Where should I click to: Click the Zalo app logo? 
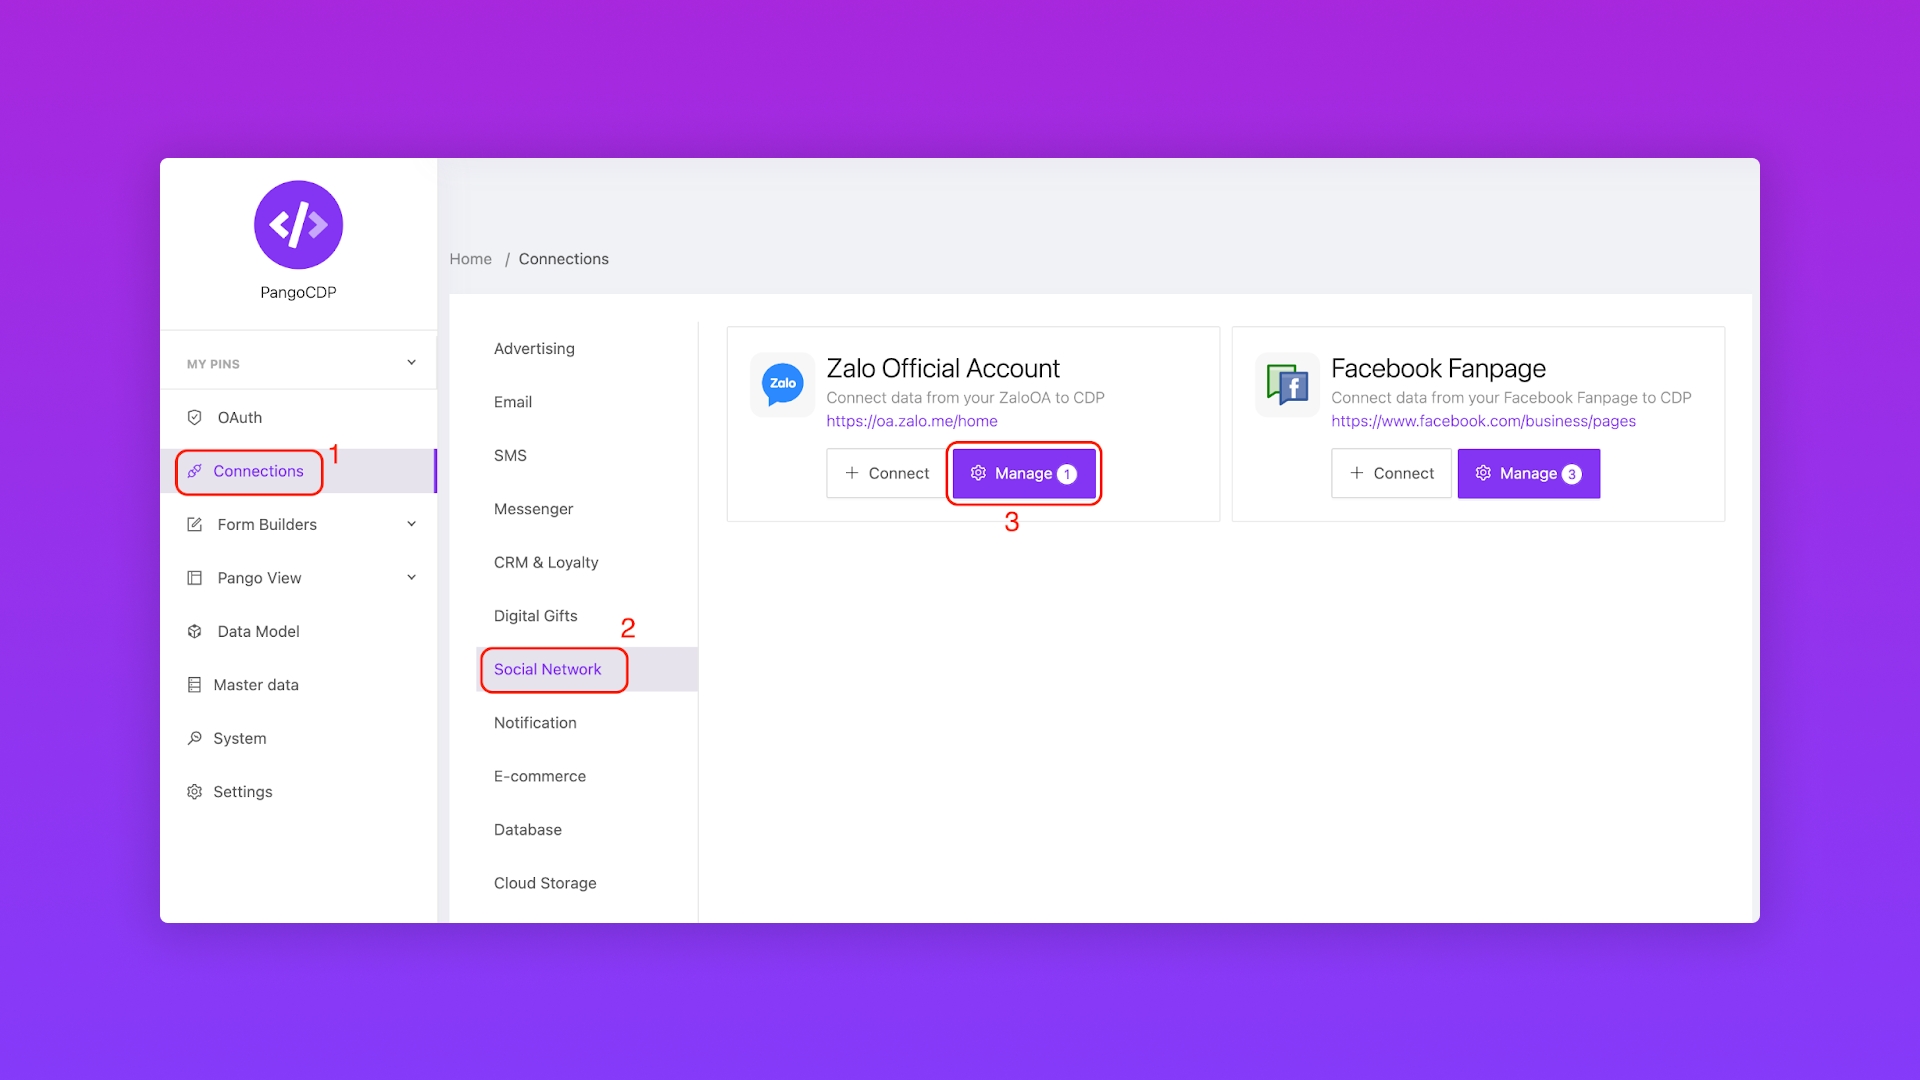783,384
